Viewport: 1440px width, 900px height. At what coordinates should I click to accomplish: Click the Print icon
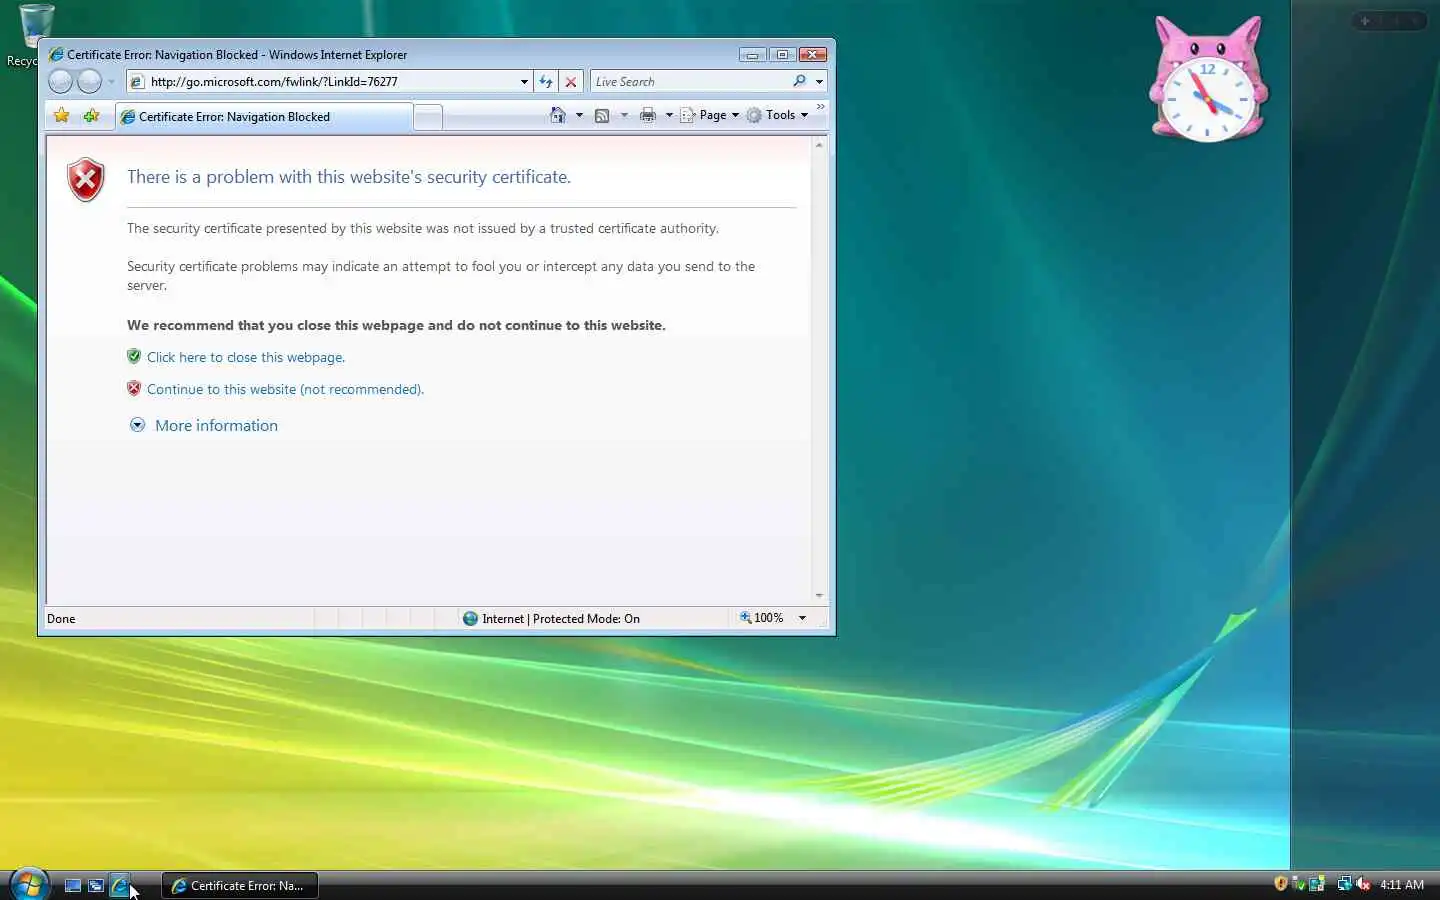coord(648,115)
